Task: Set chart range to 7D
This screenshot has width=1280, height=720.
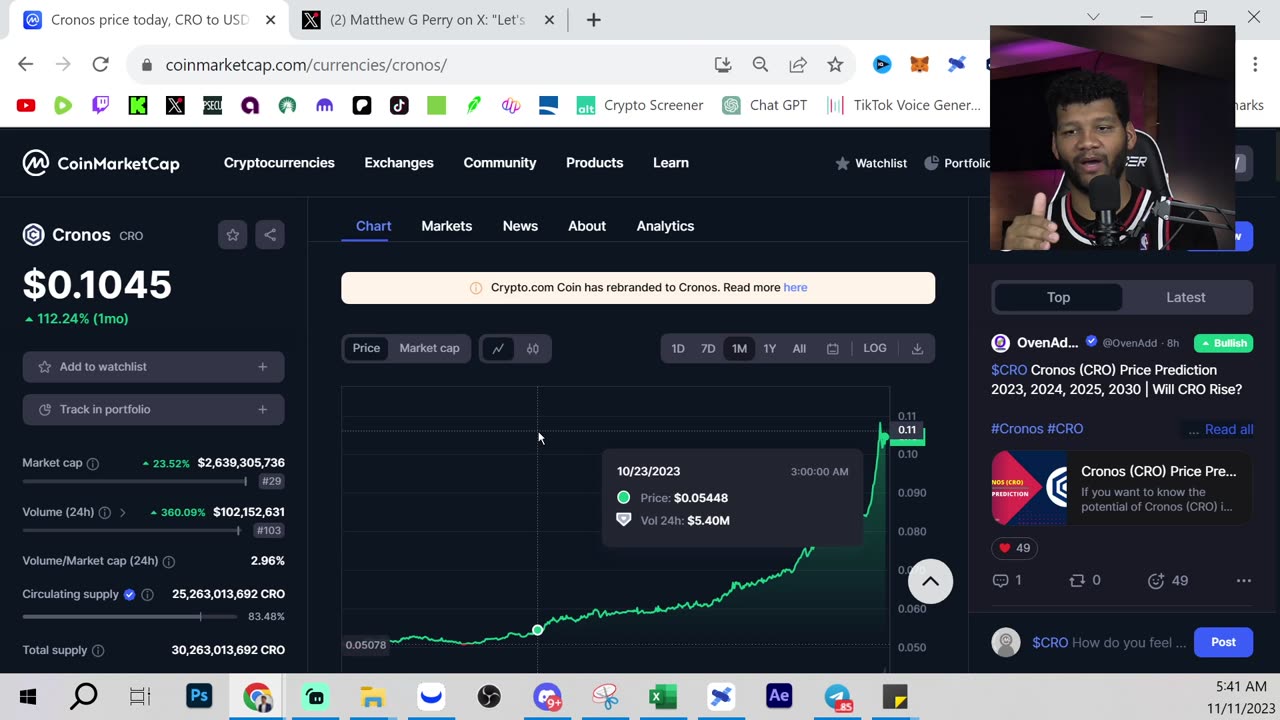Action: 708,348
